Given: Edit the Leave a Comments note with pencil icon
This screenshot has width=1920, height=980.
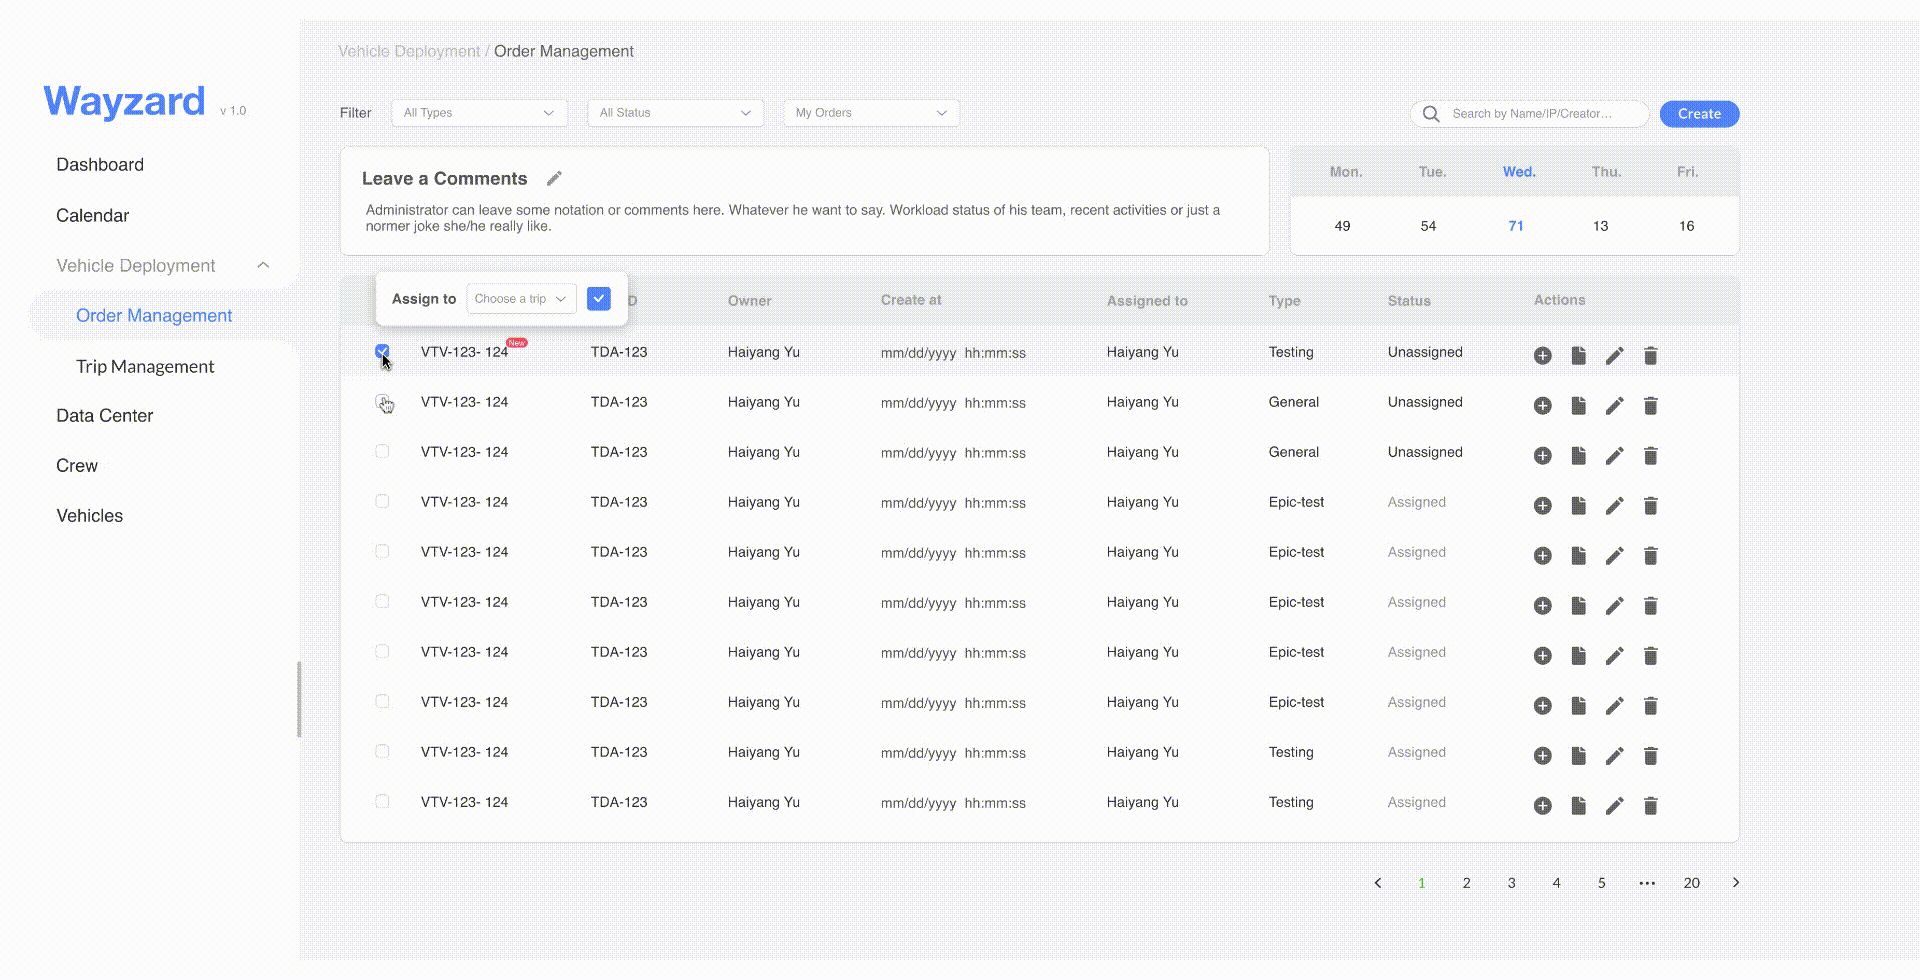Looking at the screenshot, I should [554, 178].
